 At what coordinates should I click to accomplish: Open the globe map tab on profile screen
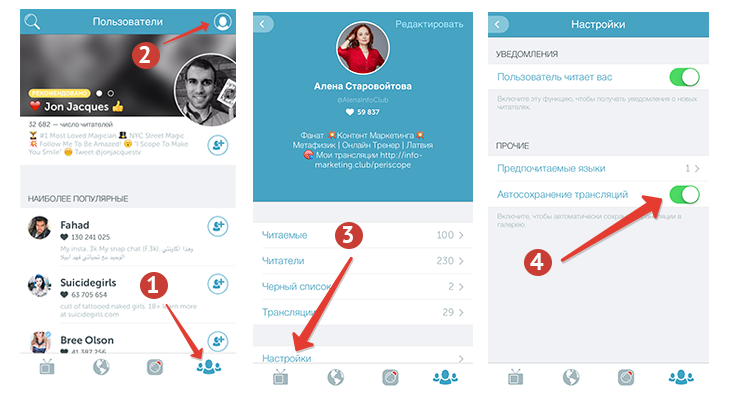[x=335, y=377]
